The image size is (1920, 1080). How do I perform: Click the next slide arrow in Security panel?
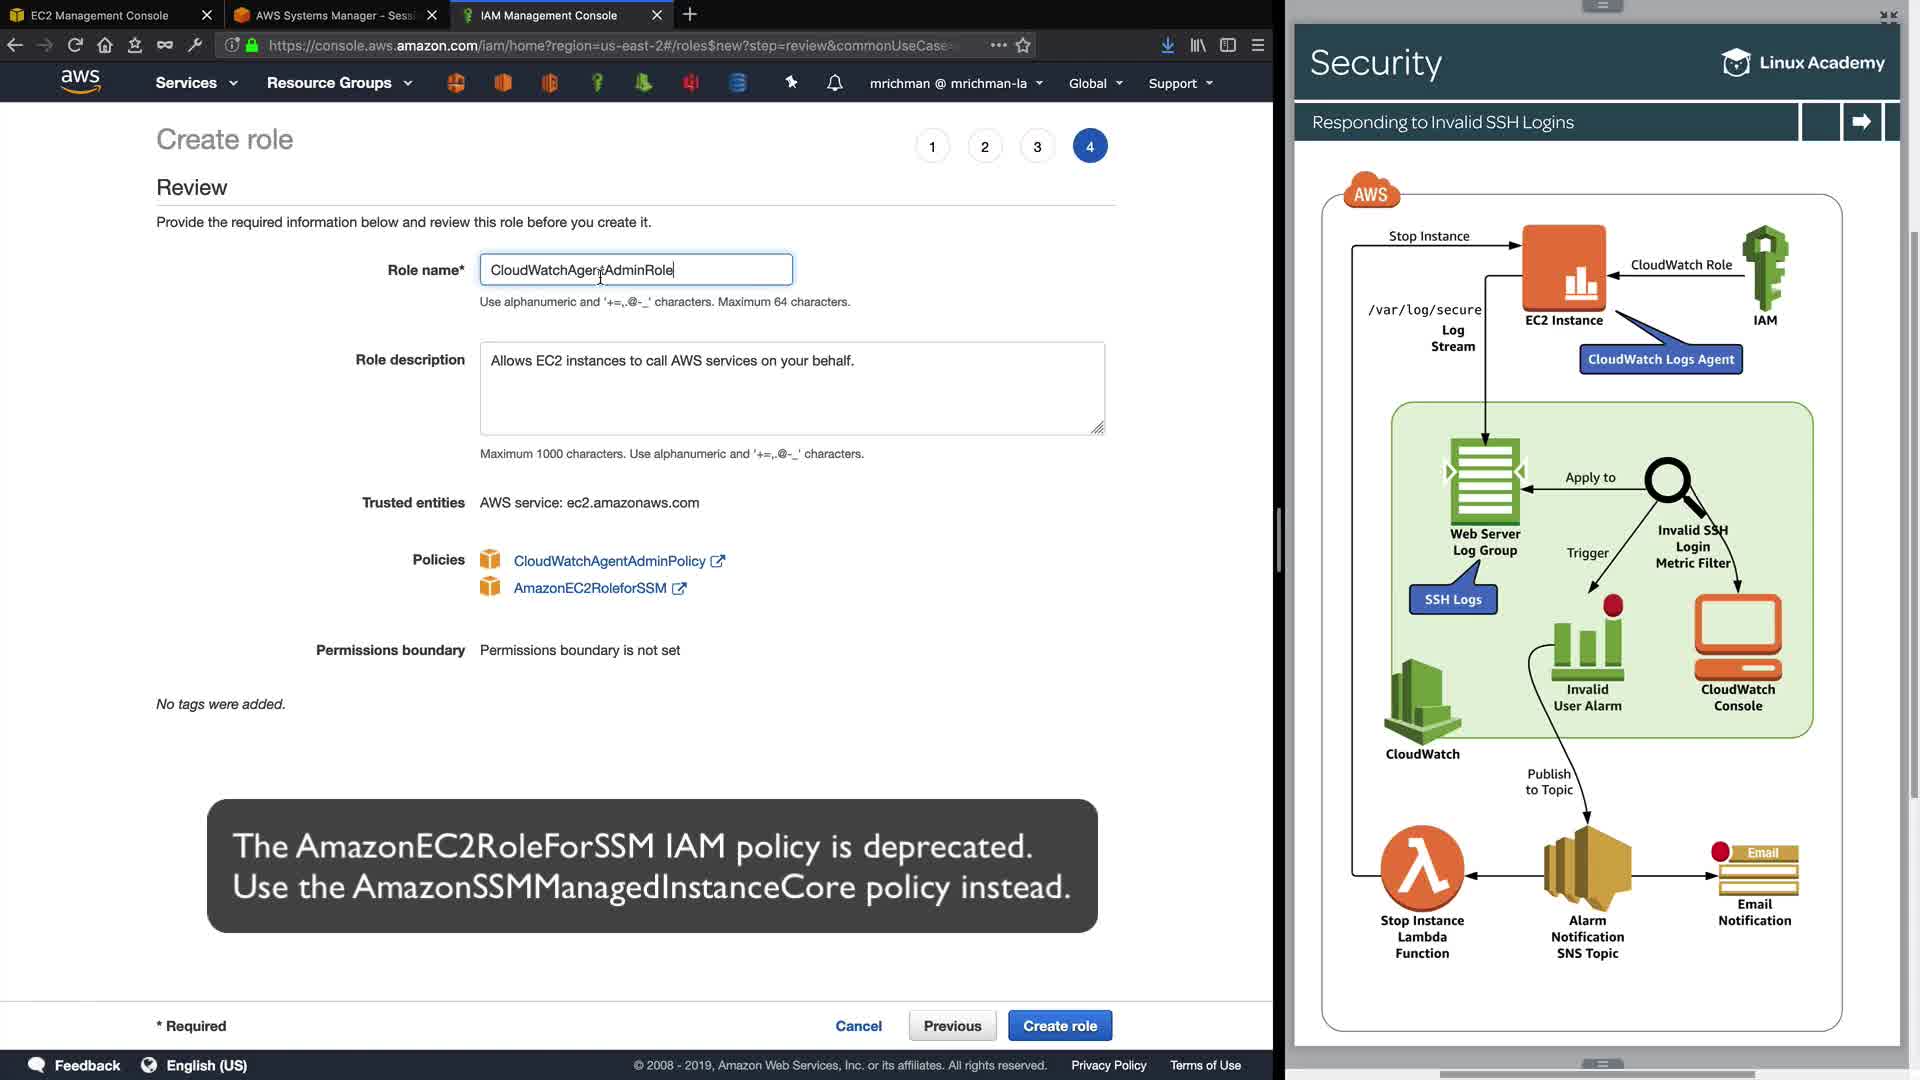point(1861,122)
